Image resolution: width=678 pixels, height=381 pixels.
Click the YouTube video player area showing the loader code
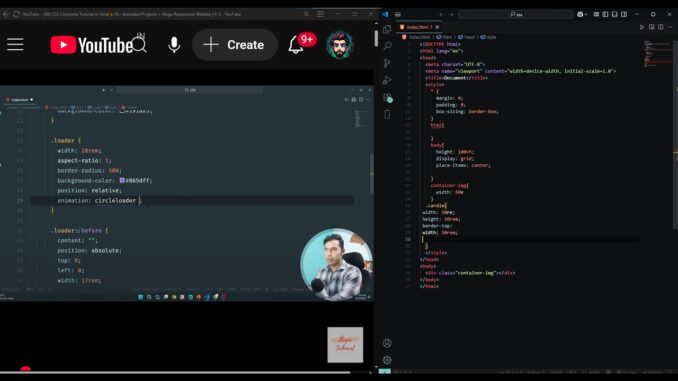point(187,193)
